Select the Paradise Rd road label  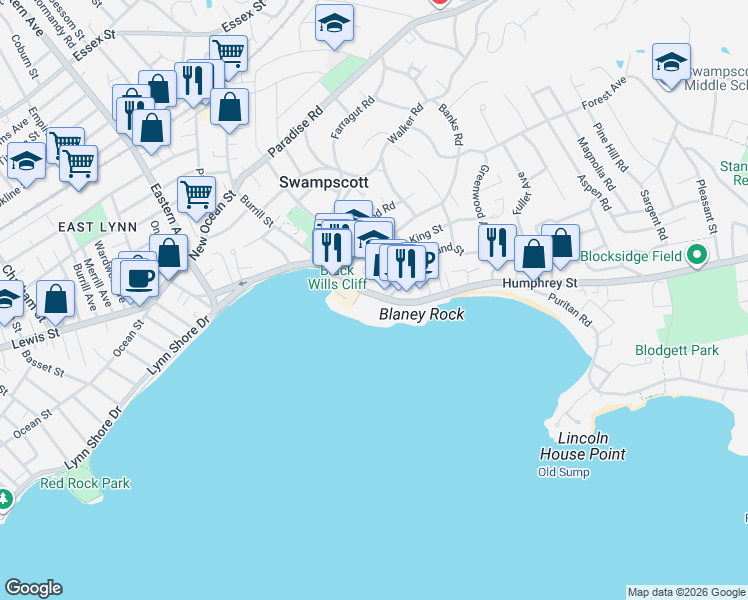pos(296,132)
